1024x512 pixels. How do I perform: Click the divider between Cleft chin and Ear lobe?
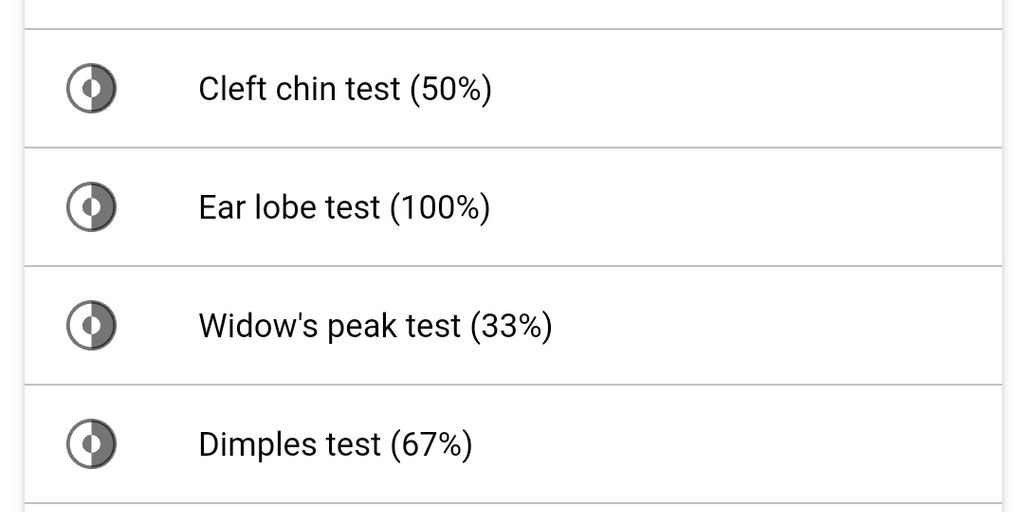tap(512, 148)
